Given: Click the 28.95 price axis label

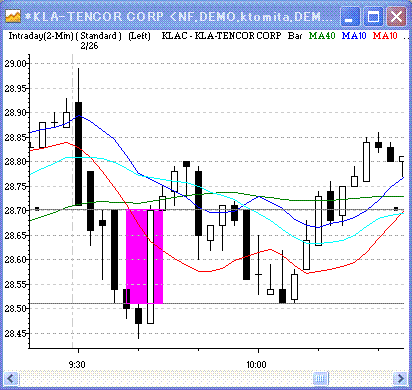Looking at the screenshot, I should point(16,88).
